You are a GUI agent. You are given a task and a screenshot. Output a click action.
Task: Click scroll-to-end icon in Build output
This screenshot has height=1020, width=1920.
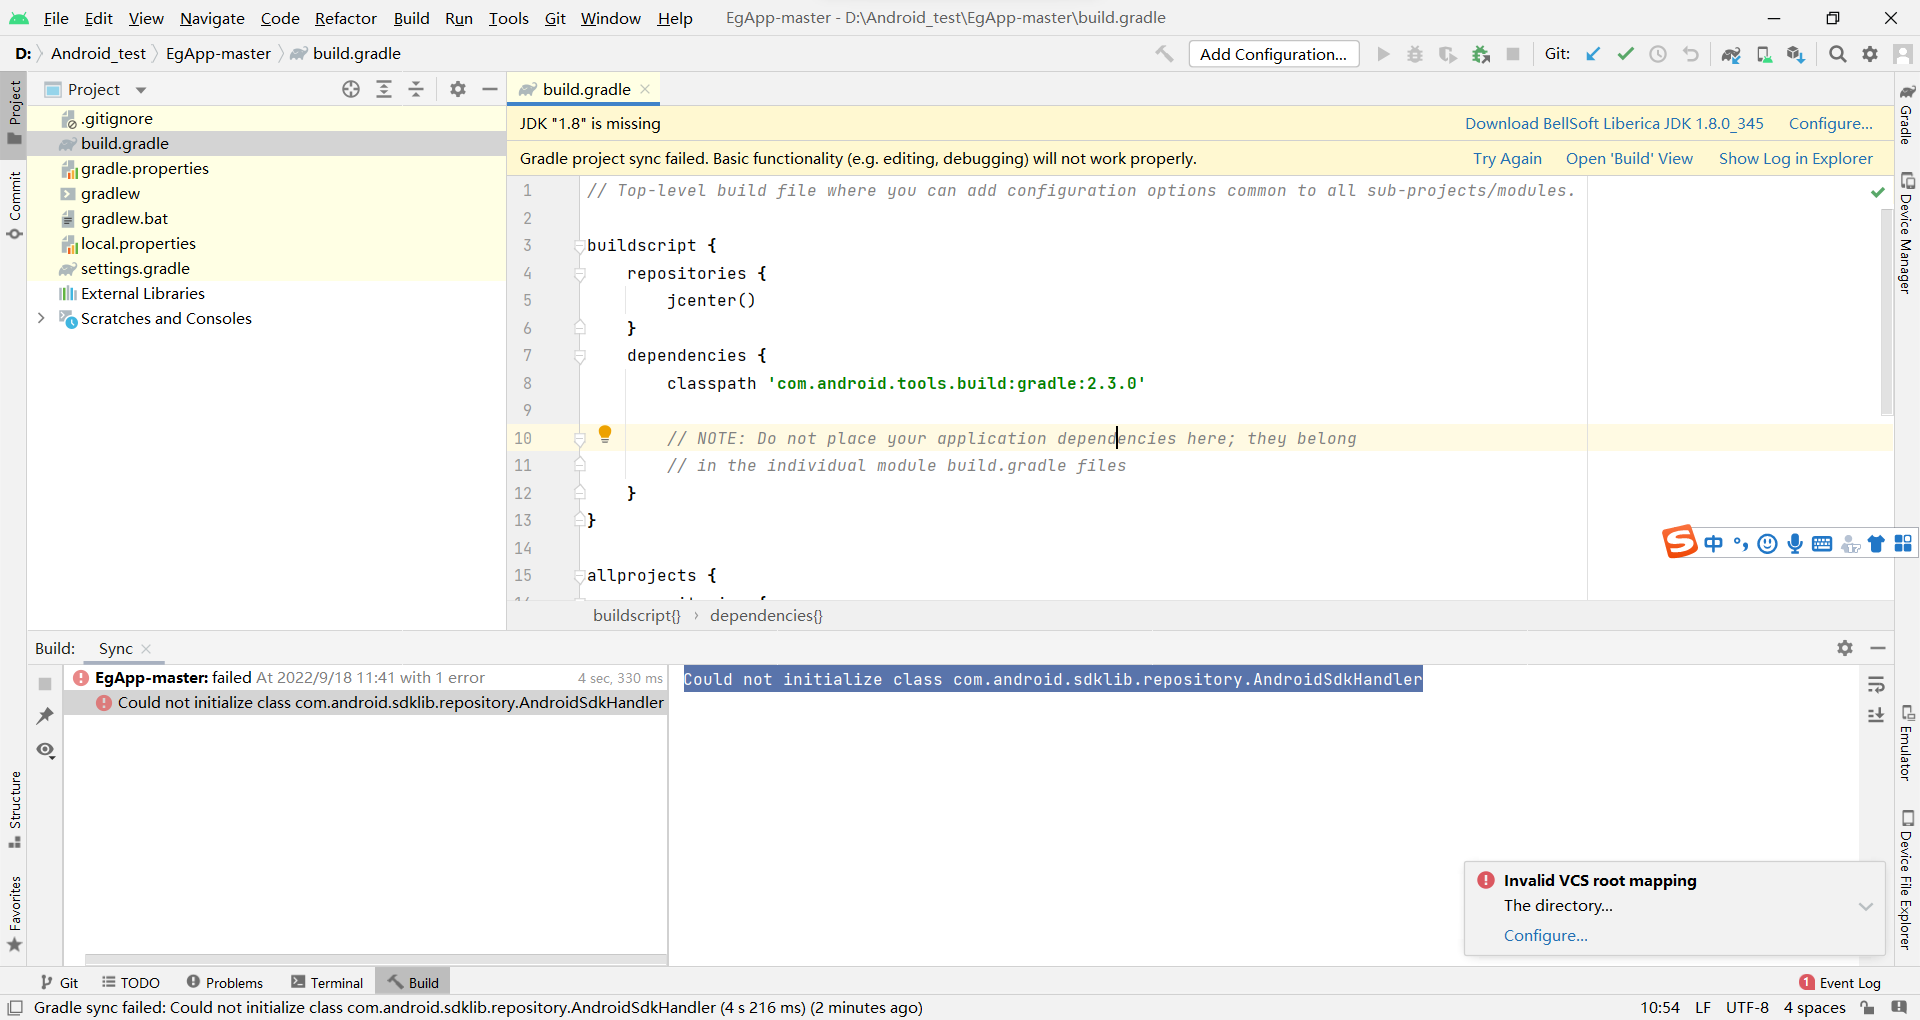coord(1876,716)
